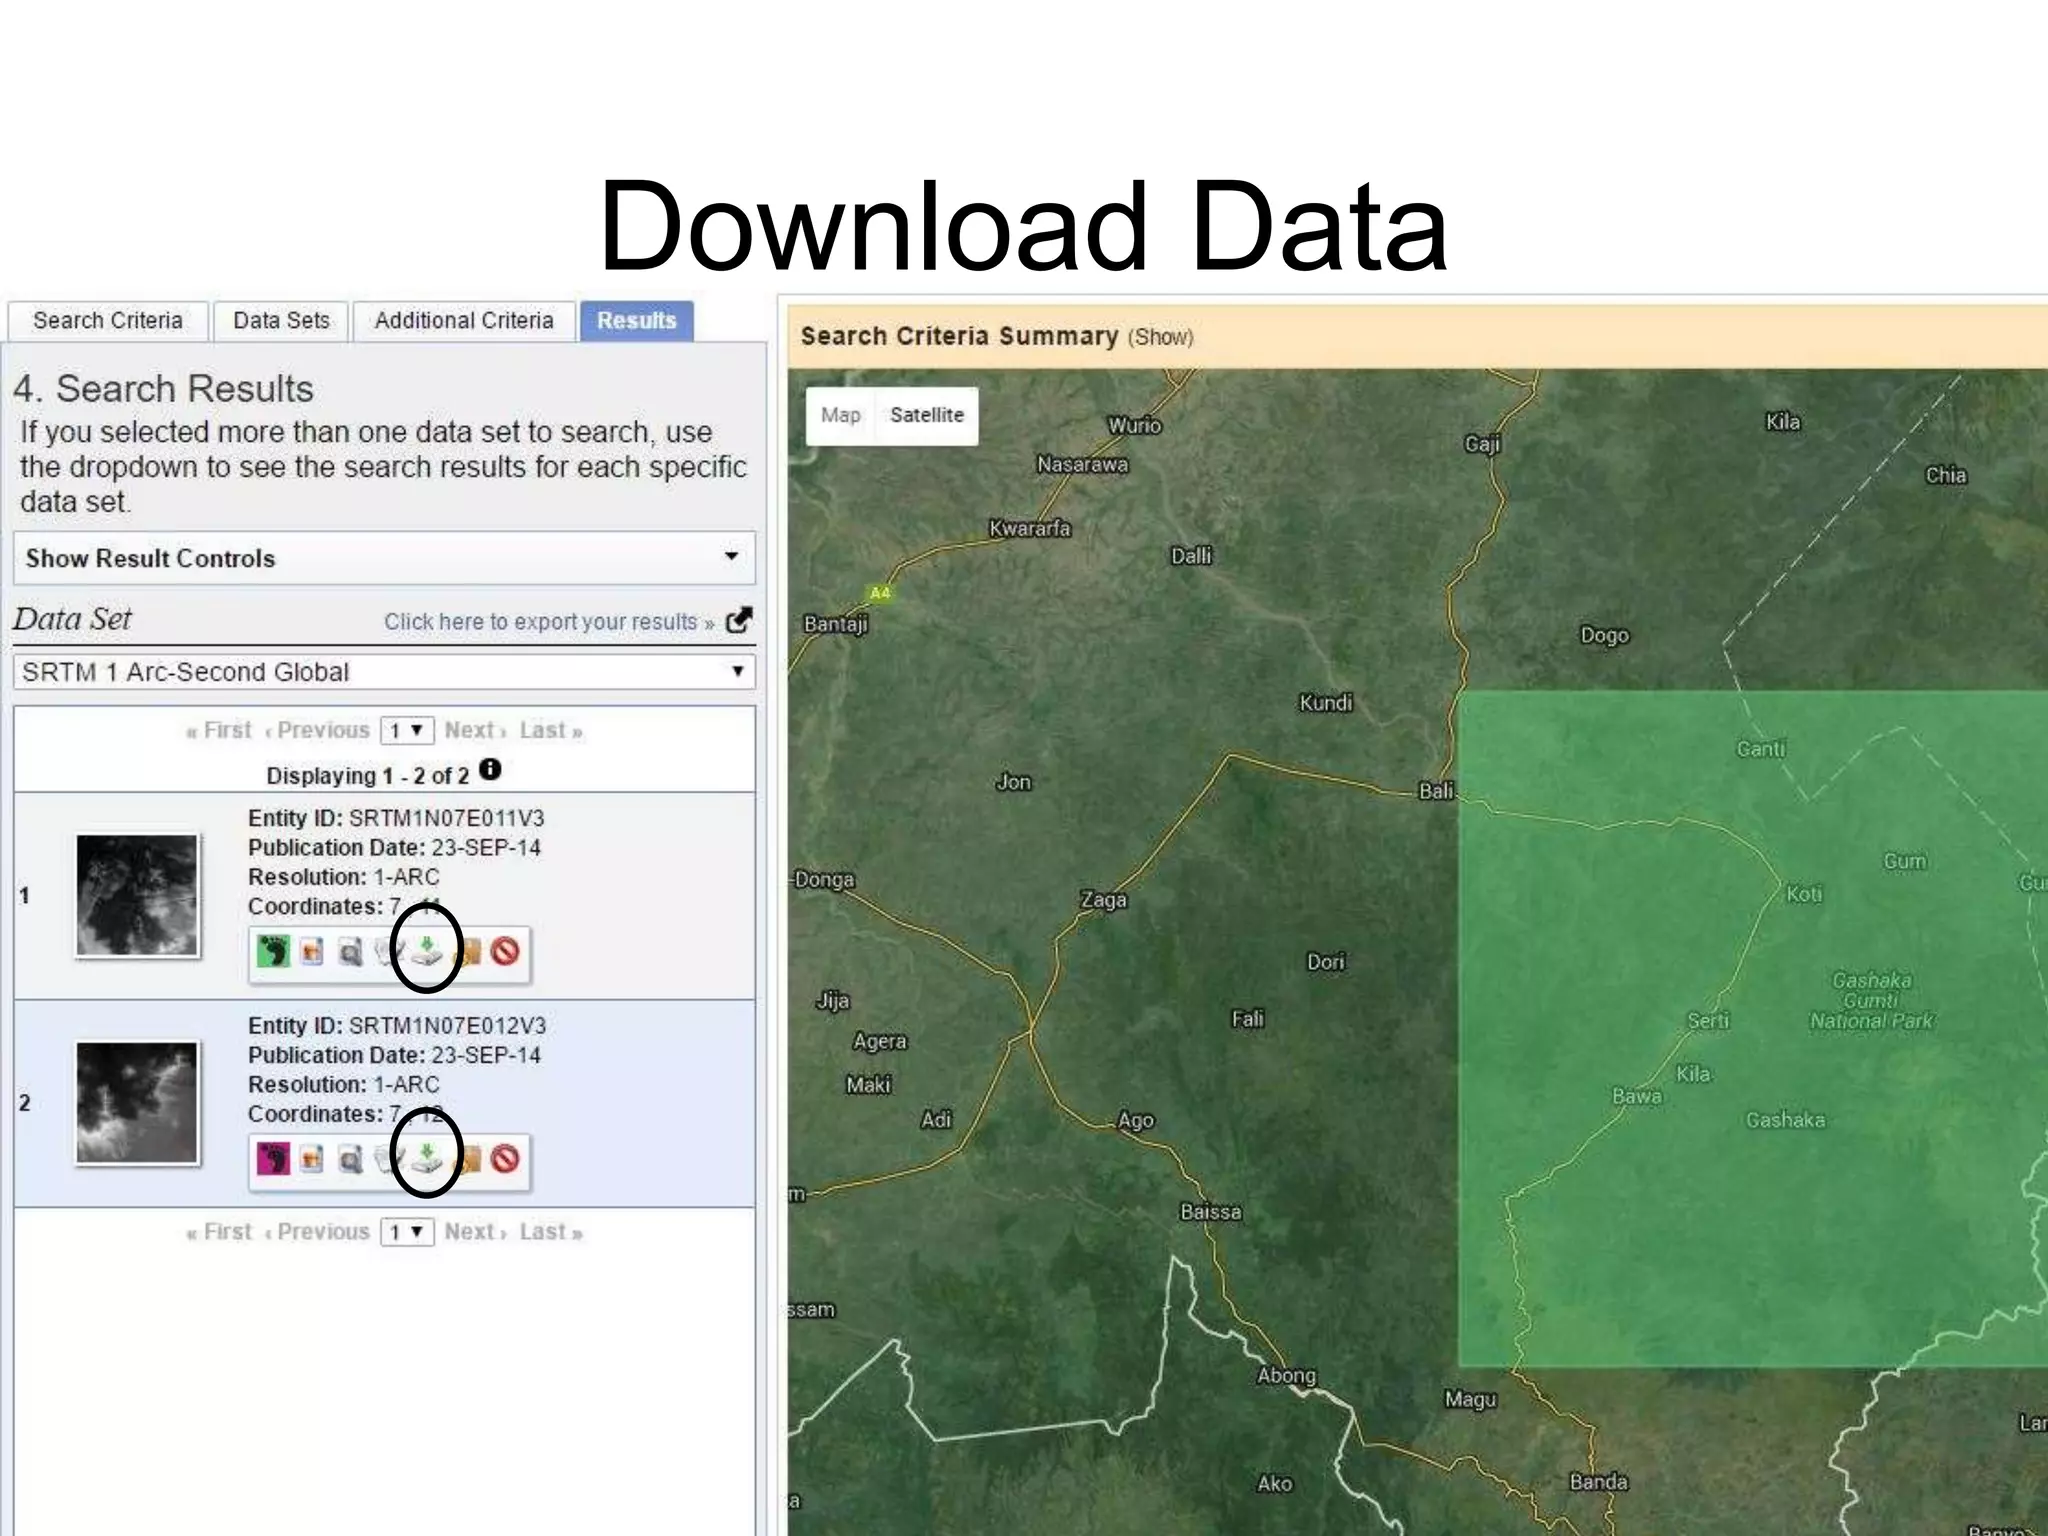2048x1536 pixels.
Task: Click top First pagination link
Action: point(219,730)
